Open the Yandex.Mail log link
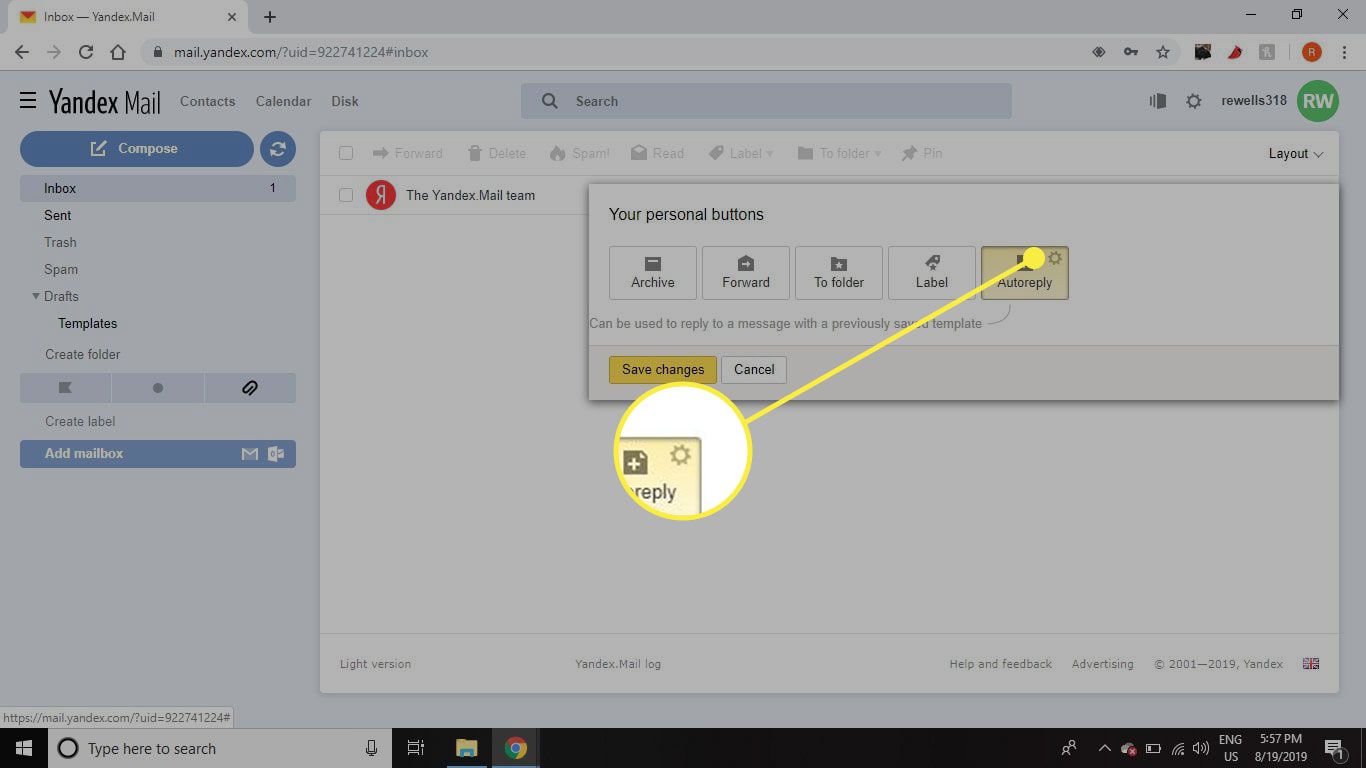1366x768 pixels. point(618,664)
